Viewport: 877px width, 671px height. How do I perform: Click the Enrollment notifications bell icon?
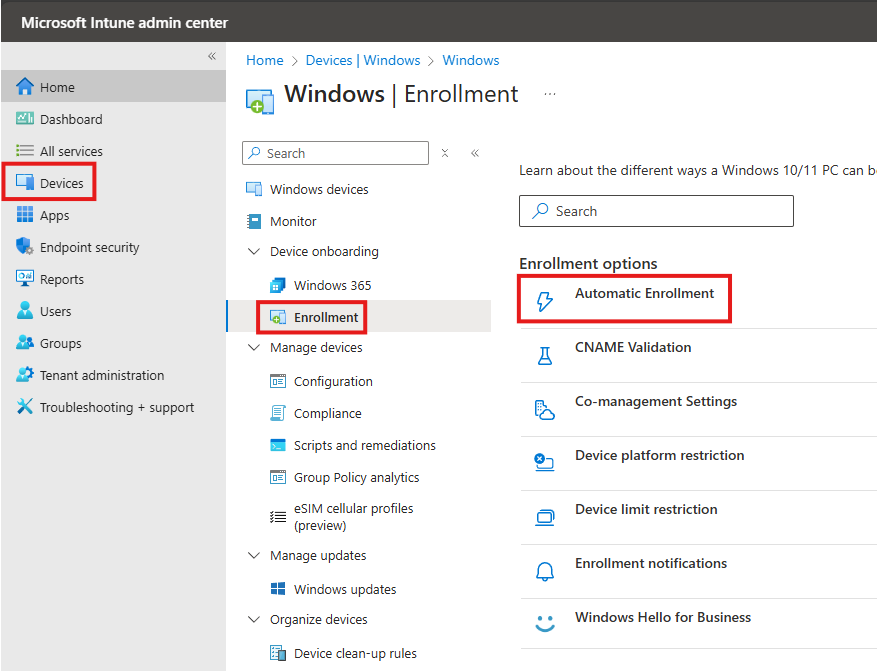click(x=545, y=571)
